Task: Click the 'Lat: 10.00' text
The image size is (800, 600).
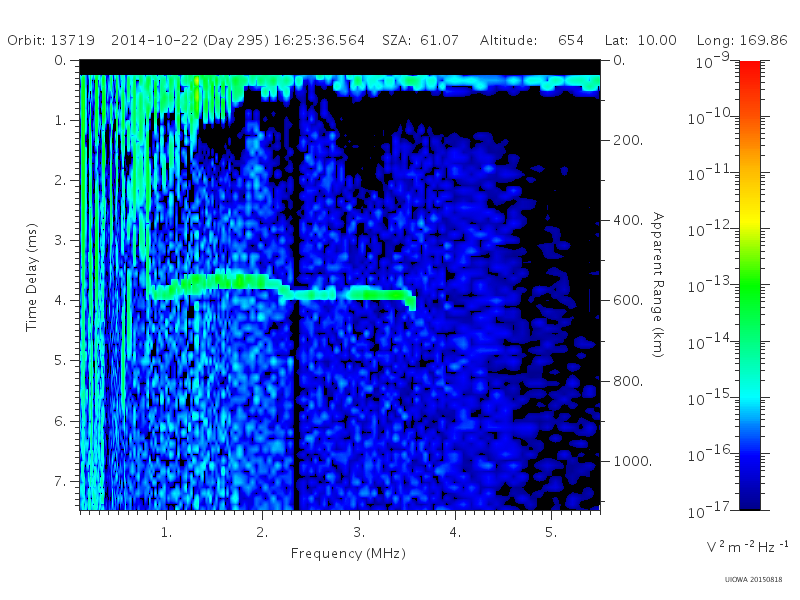Action: point(641,40)
